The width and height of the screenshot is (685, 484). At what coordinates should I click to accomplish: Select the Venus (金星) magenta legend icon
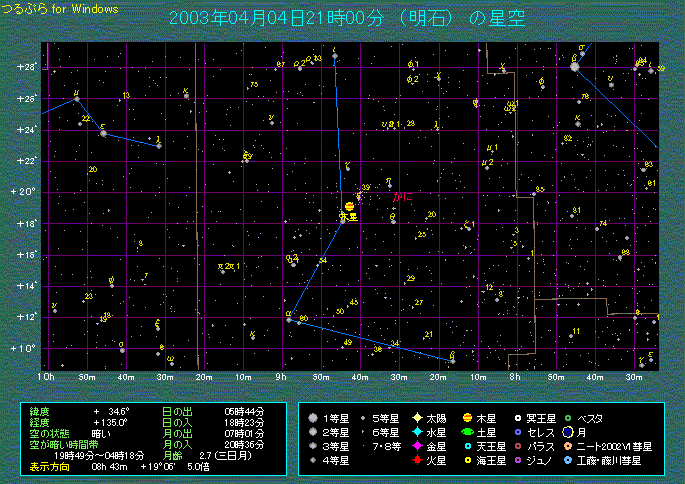pos(415,446)
